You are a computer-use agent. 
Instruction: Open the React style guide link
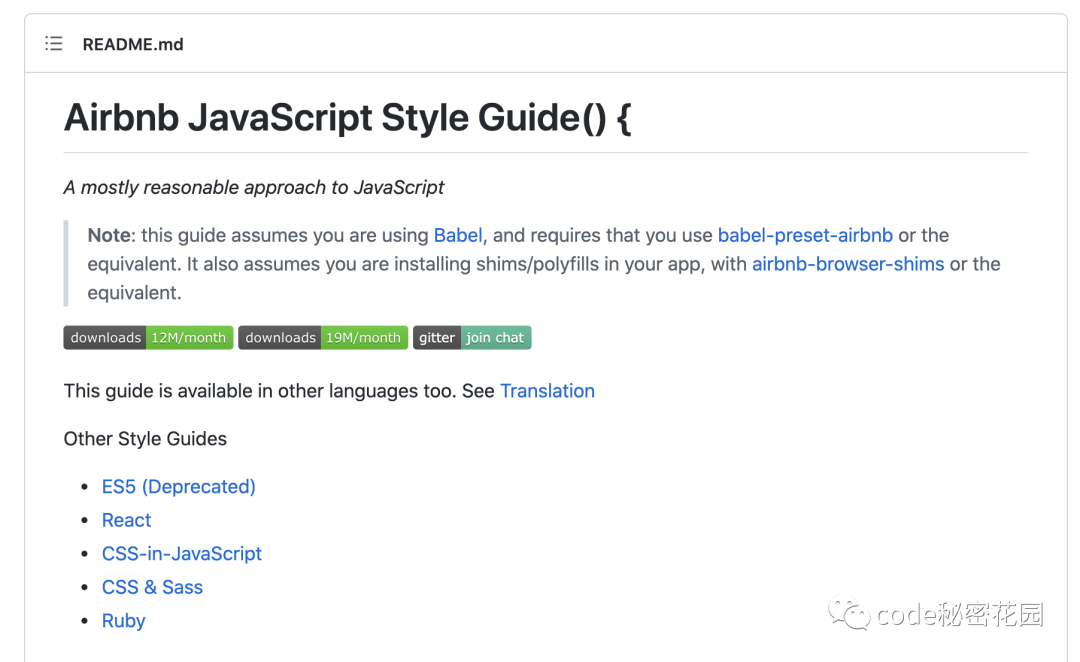(126, 520)
